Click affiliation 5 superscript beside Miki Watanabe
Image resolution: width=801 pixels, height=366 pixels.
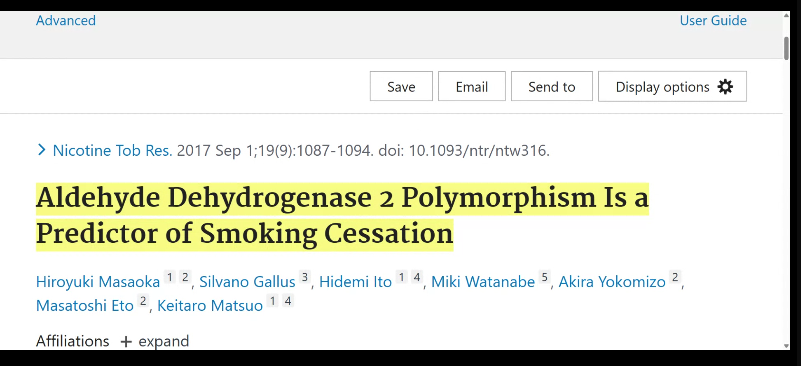544,278
